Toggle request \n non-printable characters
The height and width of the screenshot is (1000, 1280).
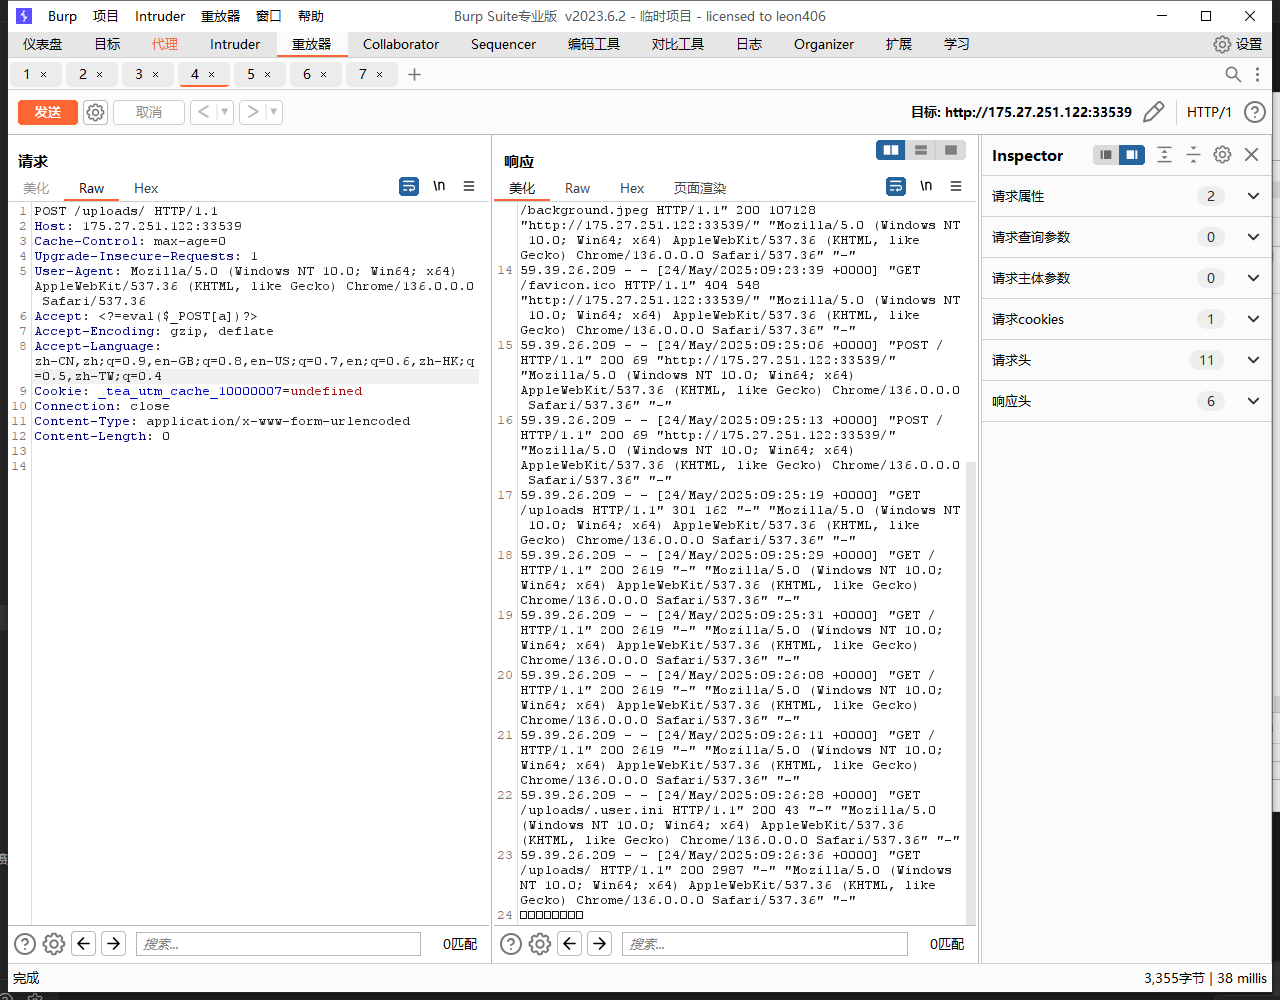[x=439, y=186]
